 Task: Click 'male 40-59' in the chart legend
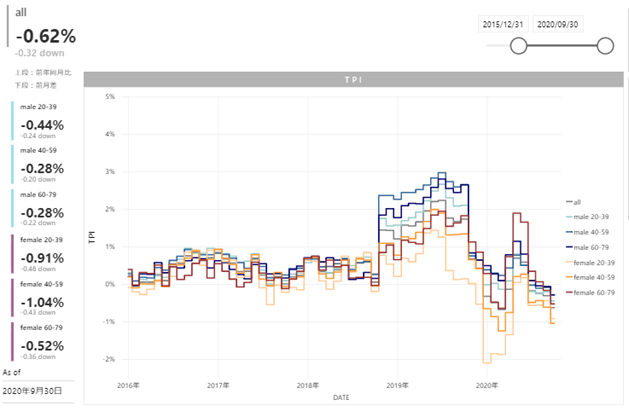pyautogui.click(x=588, y=231)
